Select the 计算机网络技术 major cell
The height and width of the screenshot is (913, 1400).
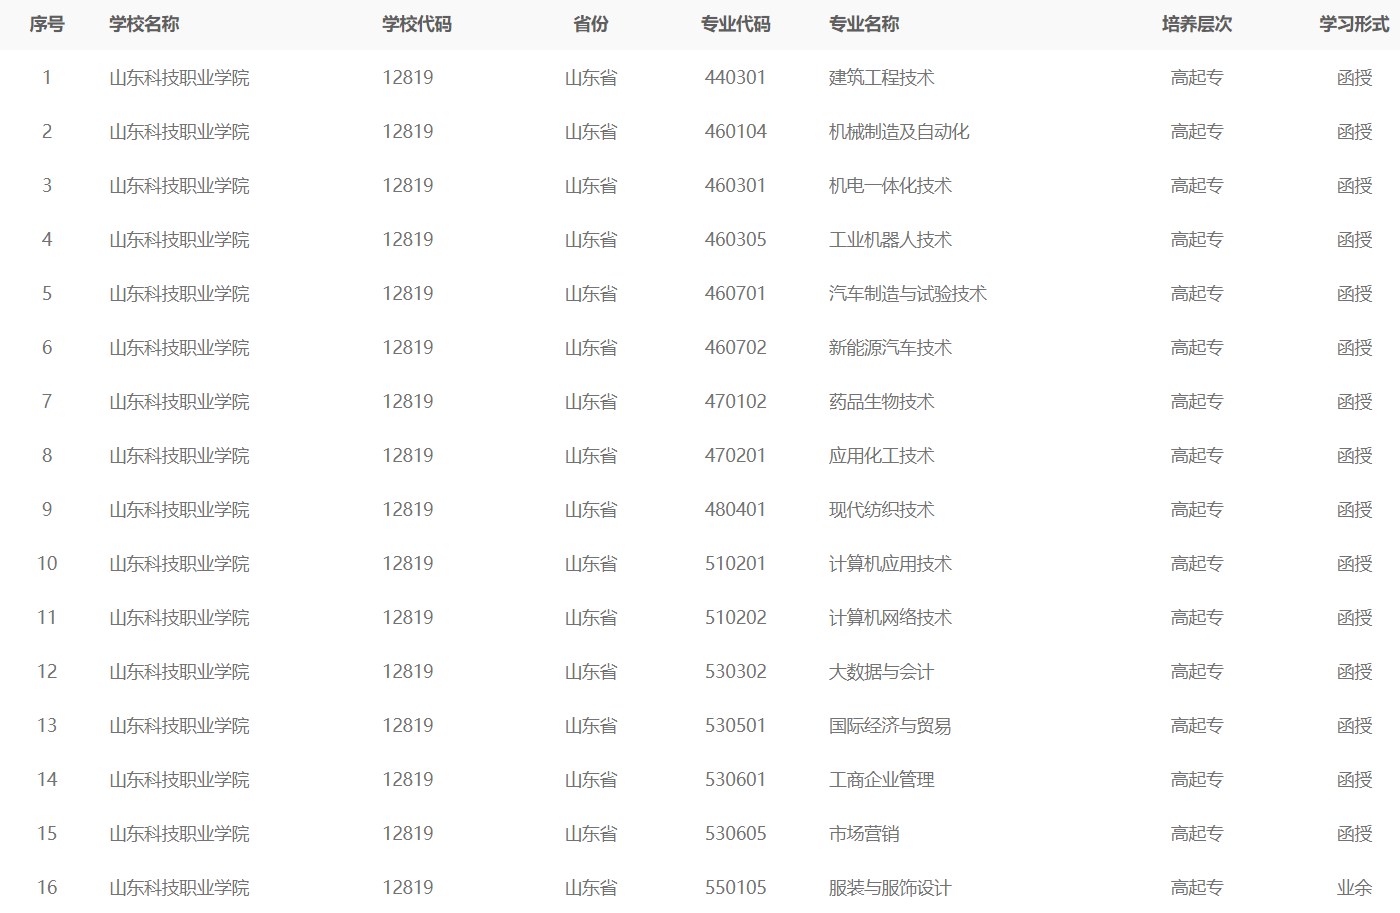(890, 618)
